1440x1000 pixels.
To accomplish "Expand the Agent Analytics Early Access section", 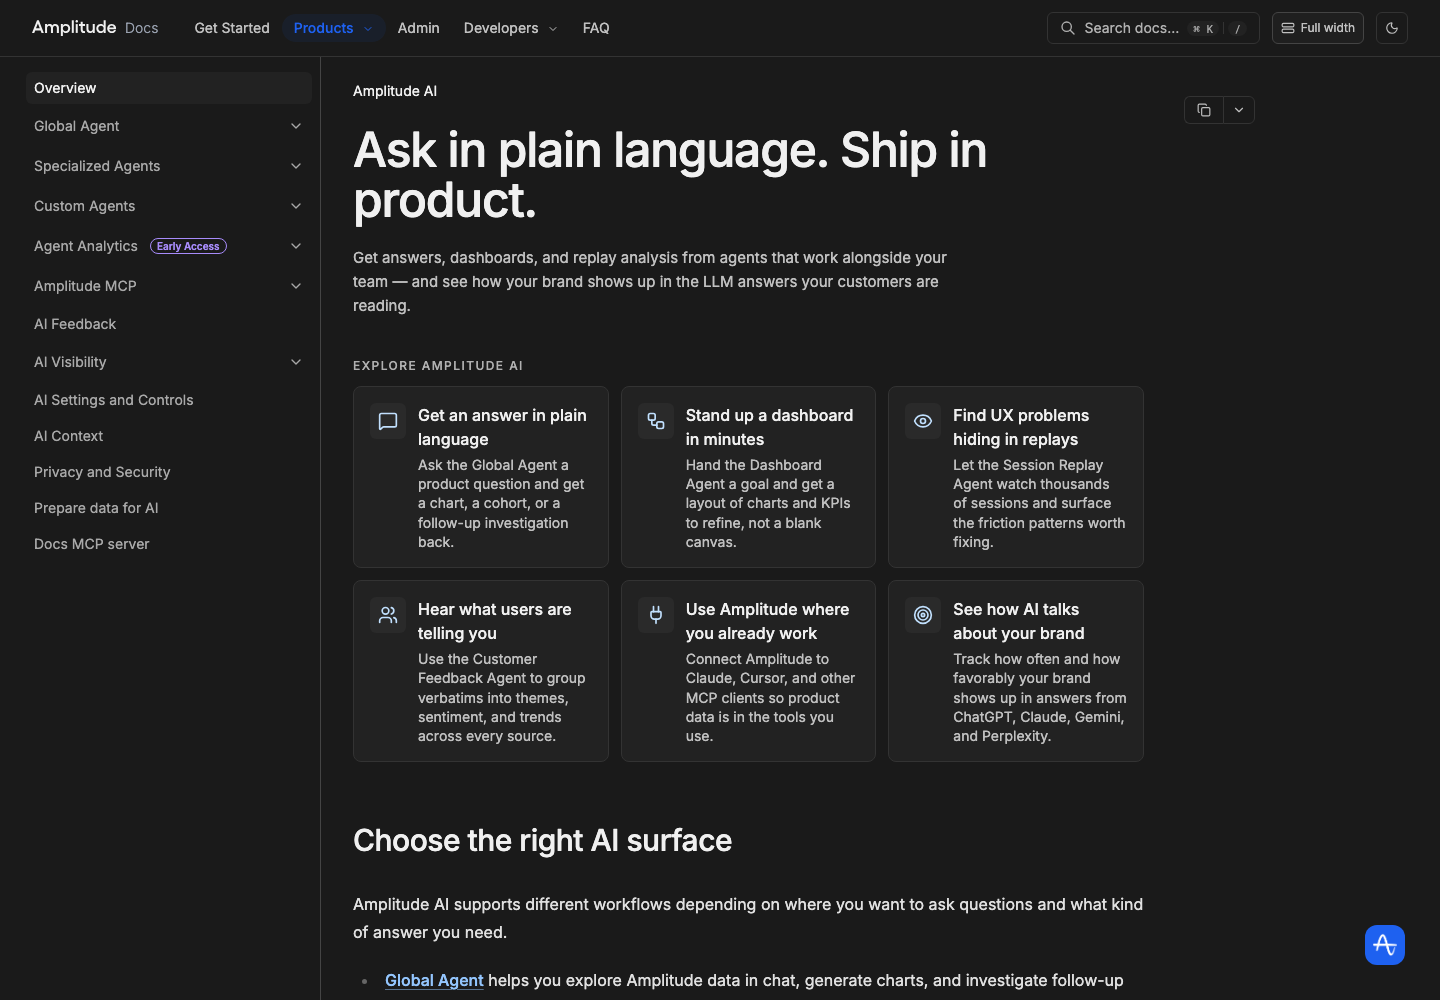I will tap(169, 246).
